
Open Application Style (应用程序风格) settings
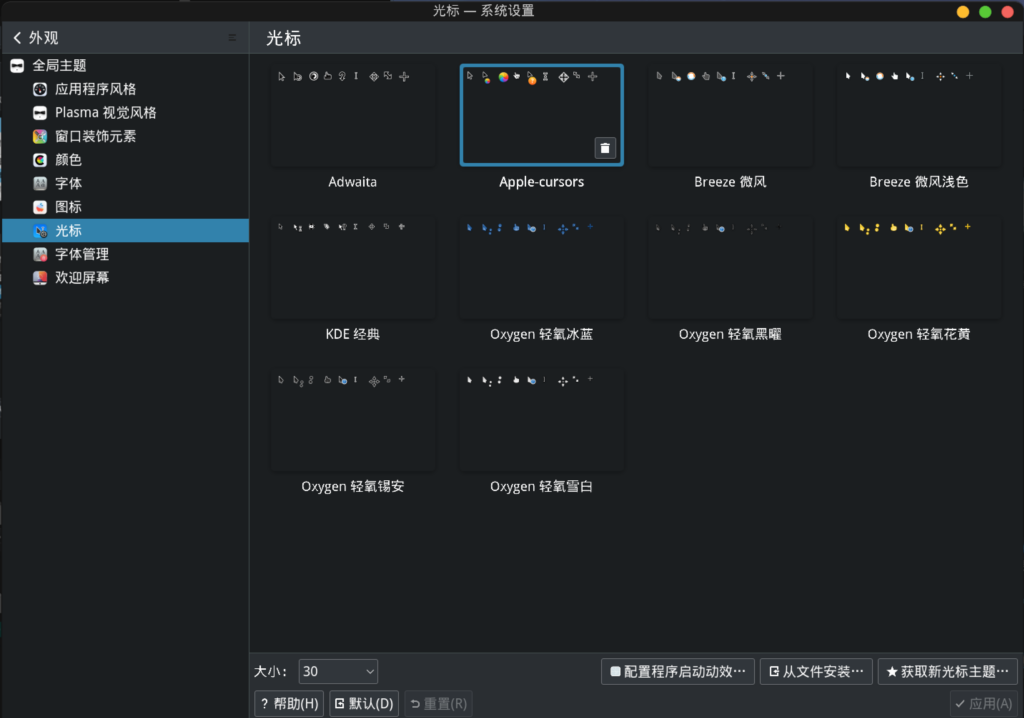pyautogui.click(x=124, y=89)
